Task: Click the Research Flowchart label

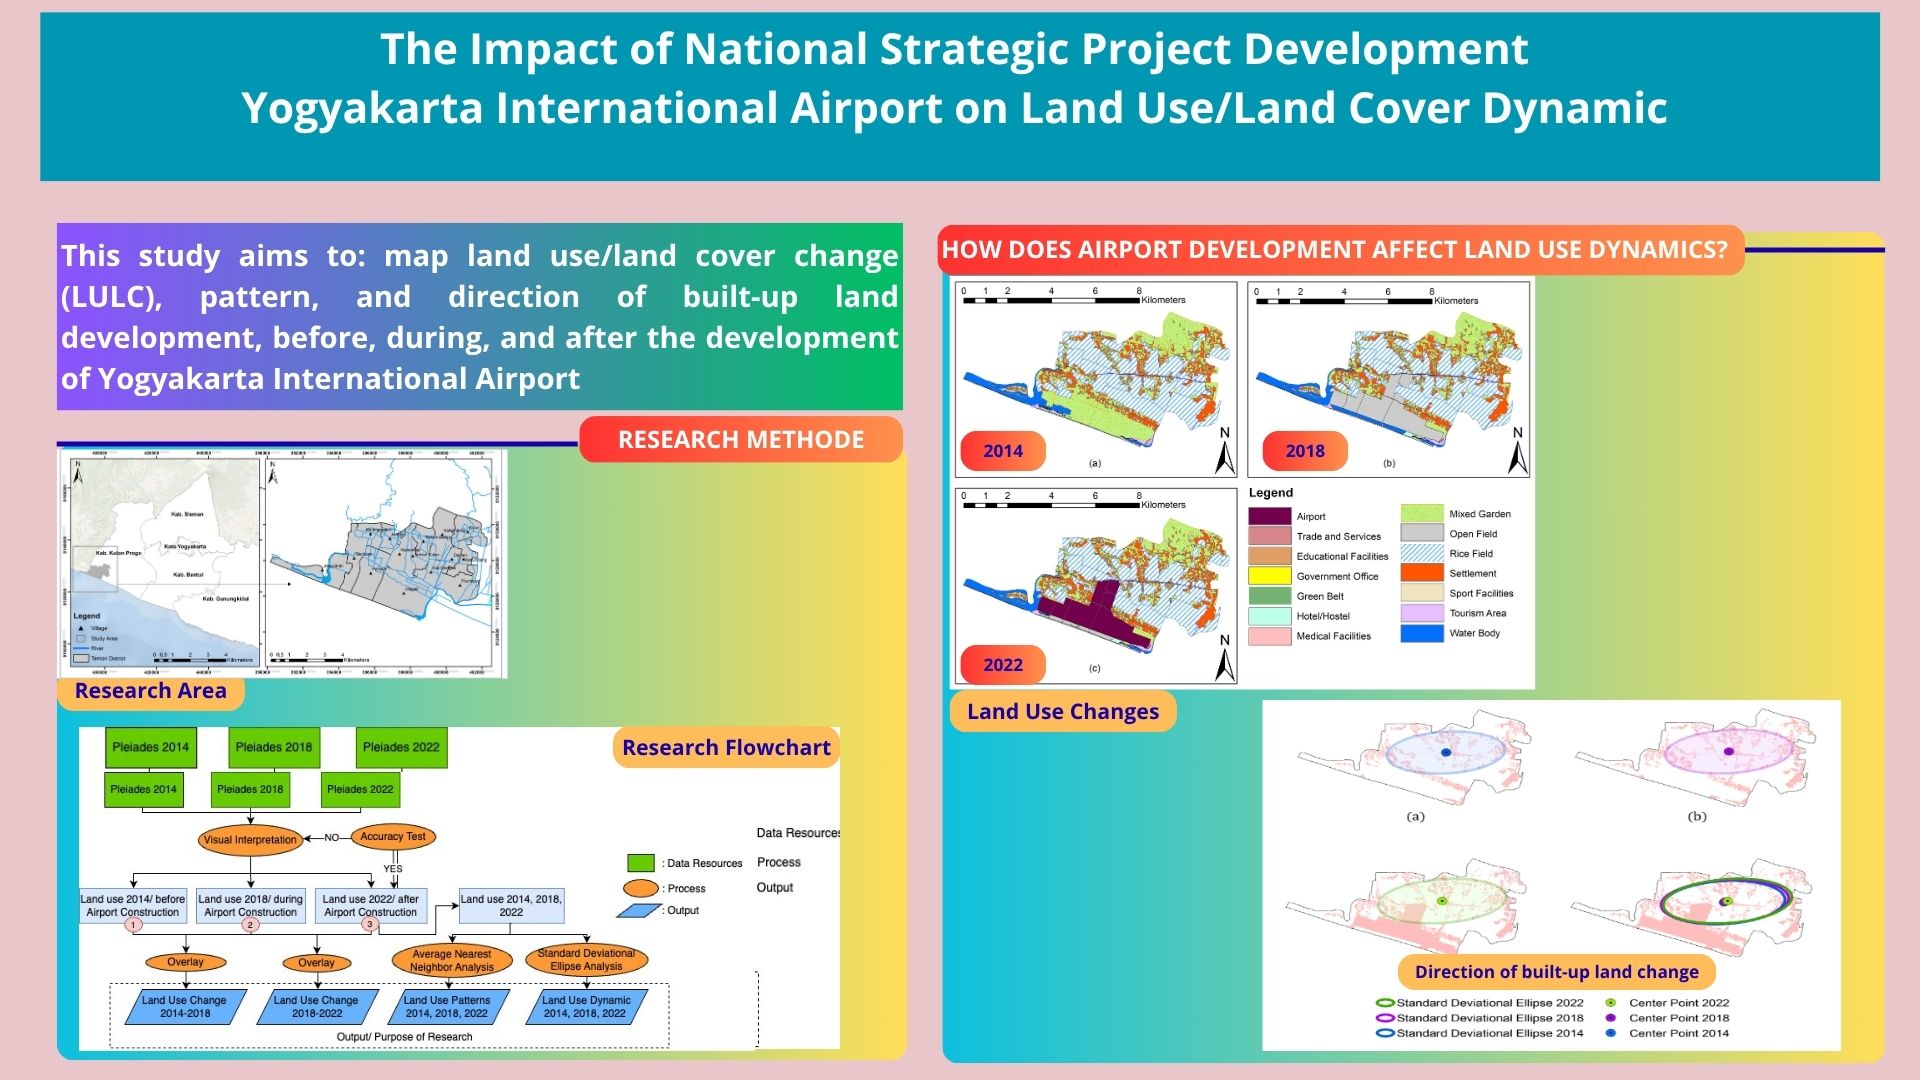Action: point(726,748)
